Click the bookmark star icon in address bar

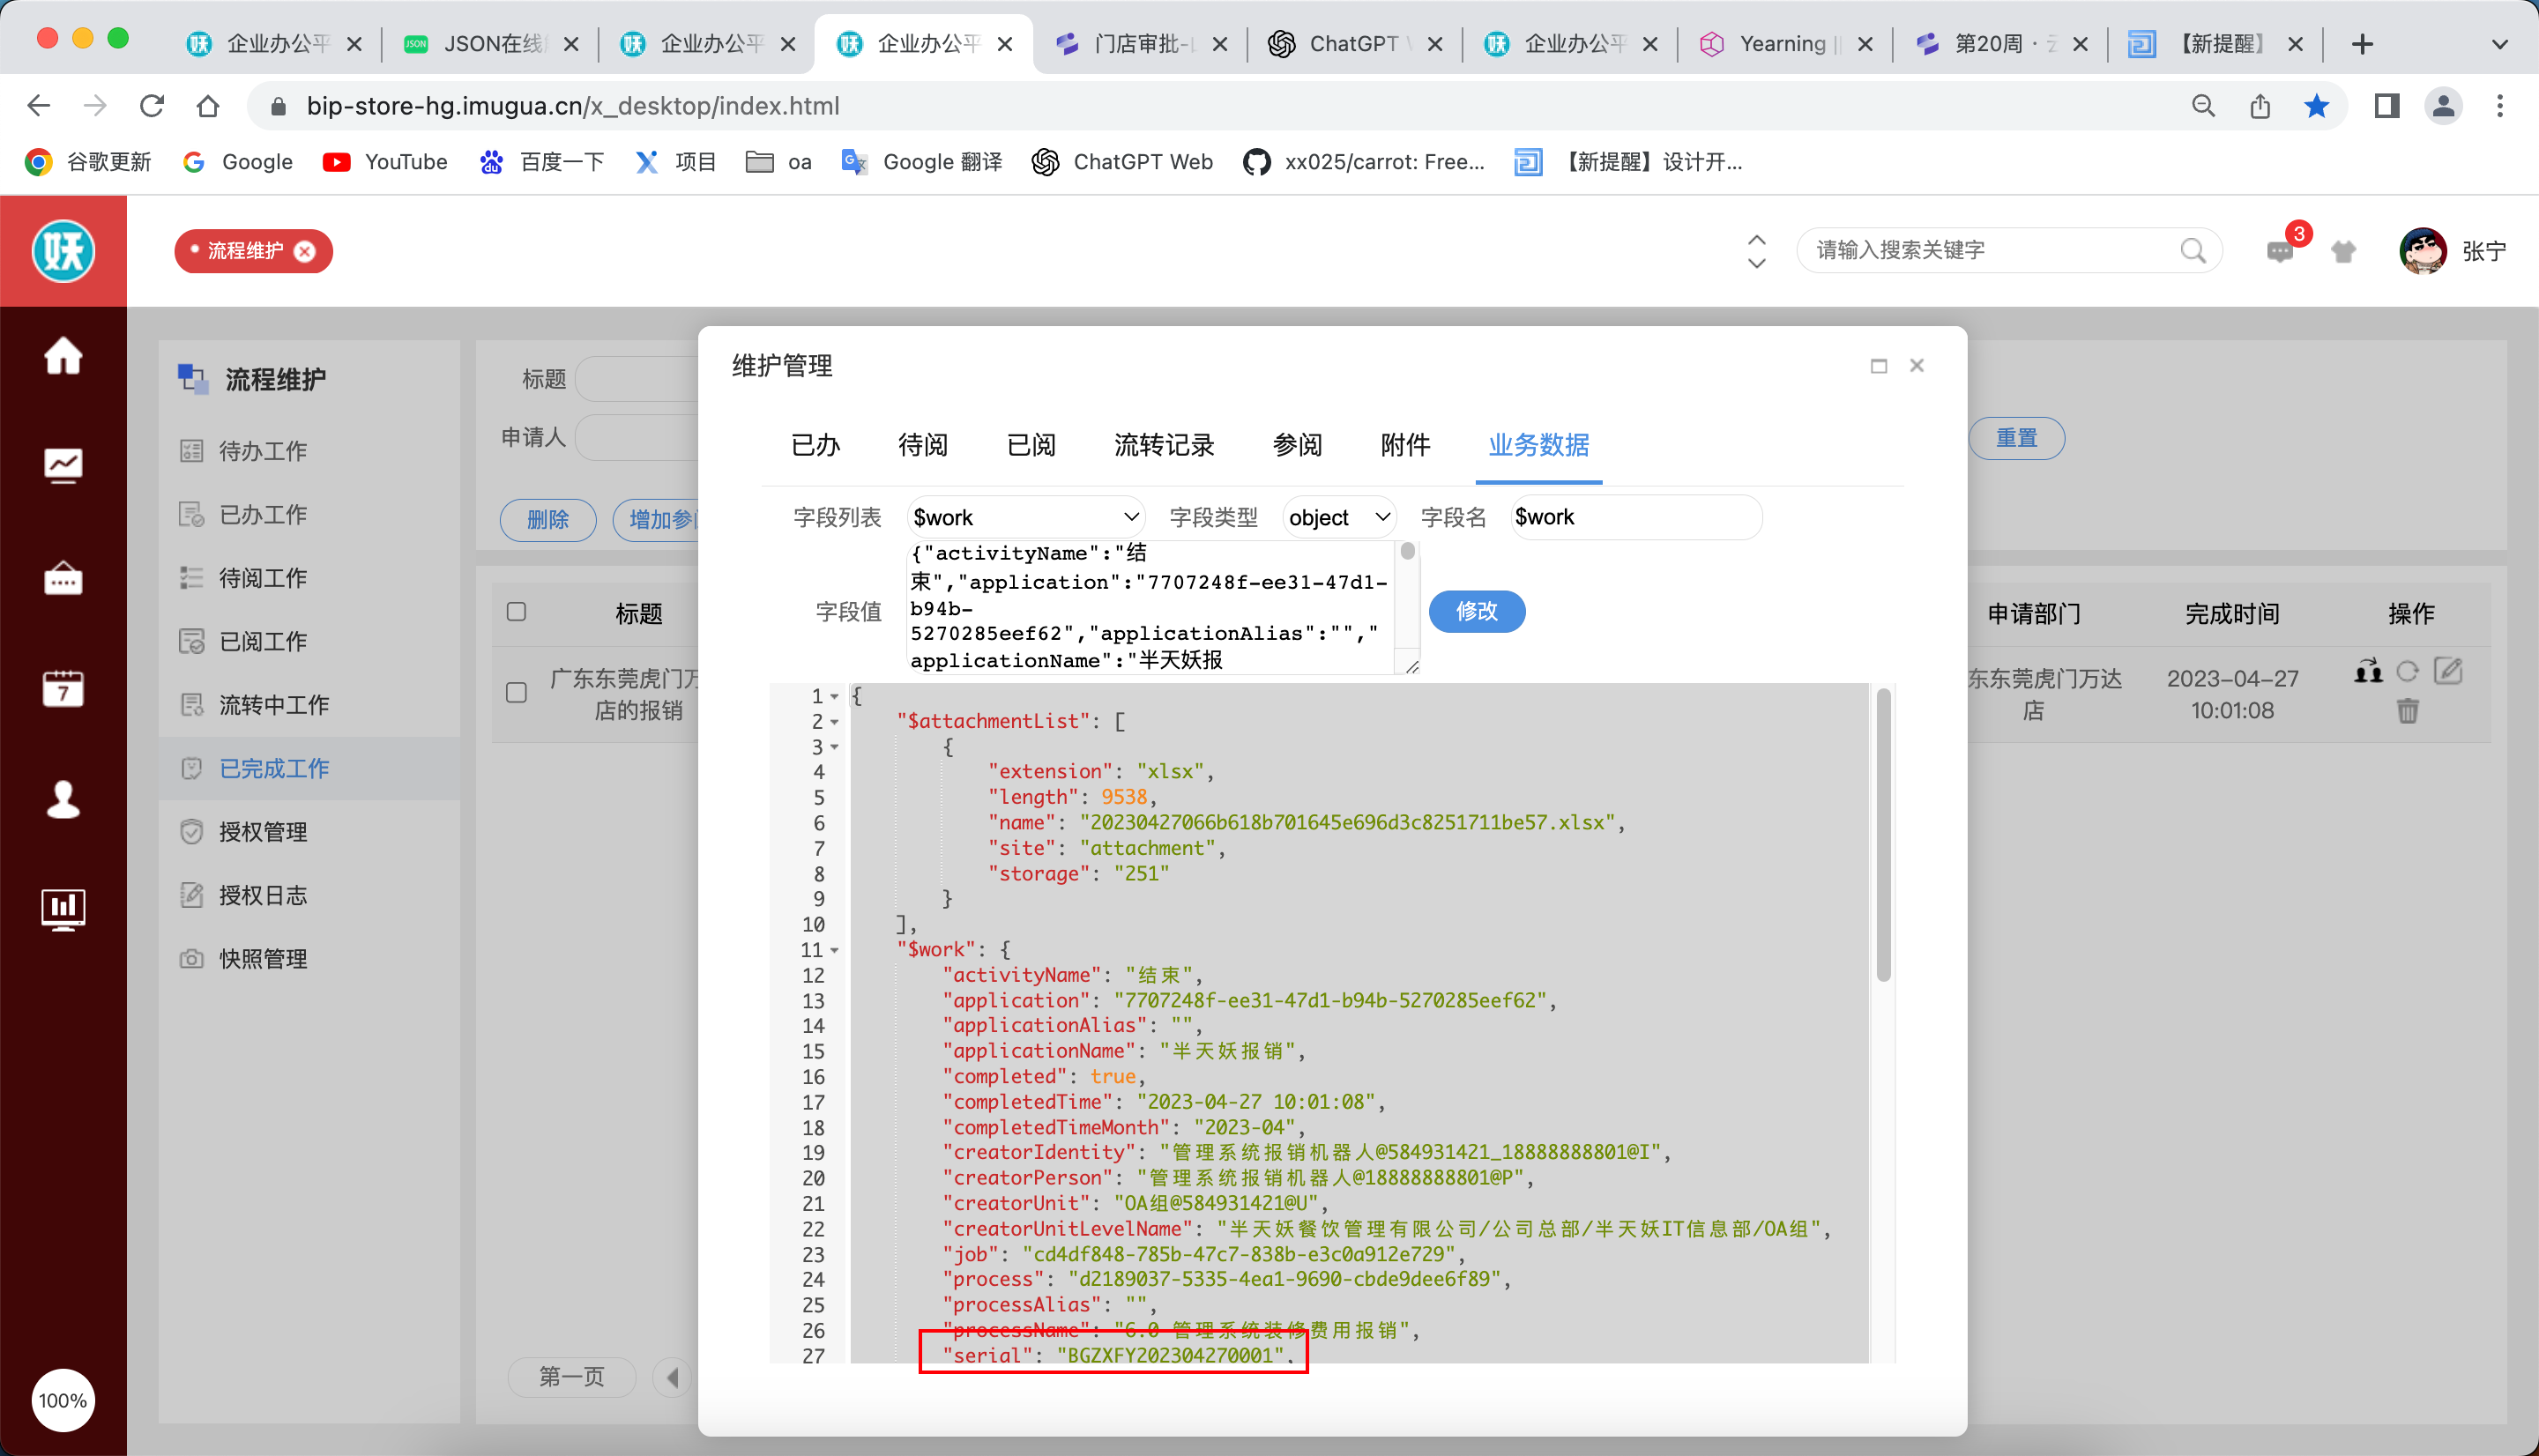(2316, 106)
